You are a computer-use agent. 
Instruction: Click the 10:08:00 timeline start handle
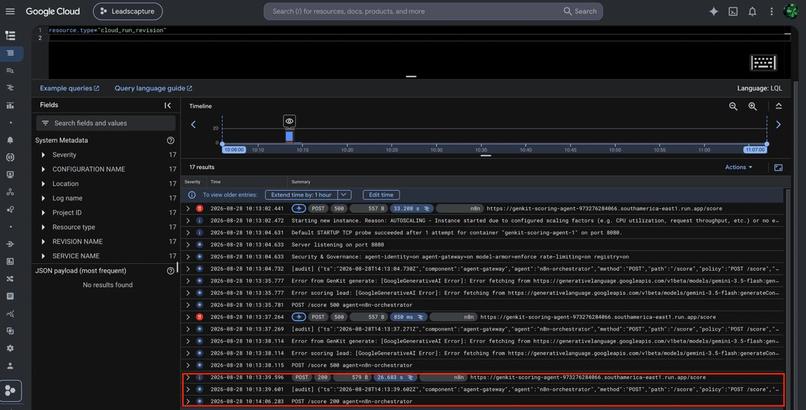(x=234, y=150)
